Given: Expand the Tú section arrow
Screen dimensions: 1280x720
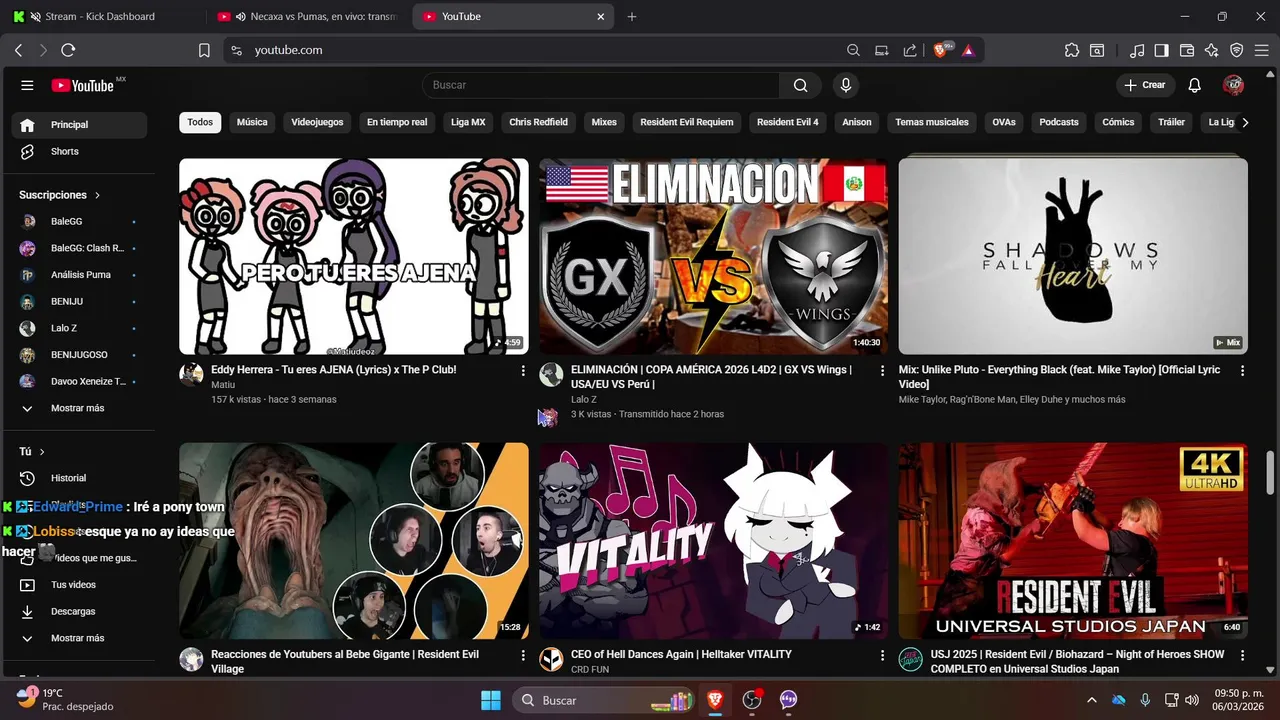Looking at the screenshot, I should (x=42, y=452).
